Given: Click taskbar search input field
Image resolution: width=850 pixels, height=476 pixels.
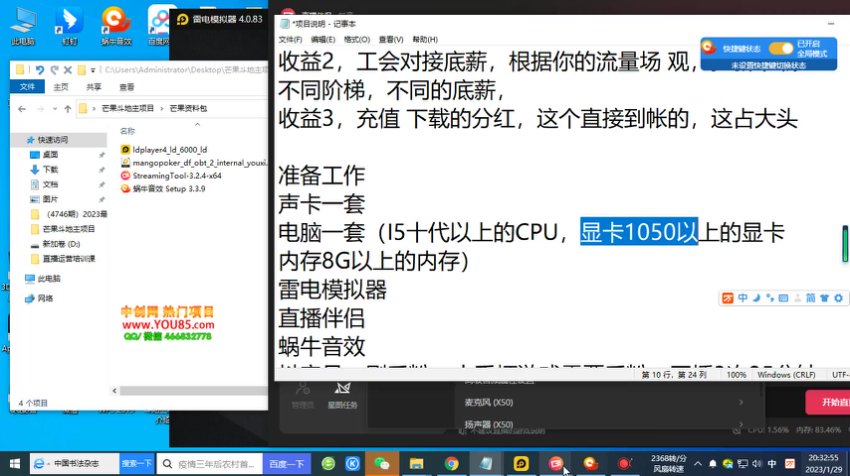Looking at the screenshot, I should click(210, 464).
